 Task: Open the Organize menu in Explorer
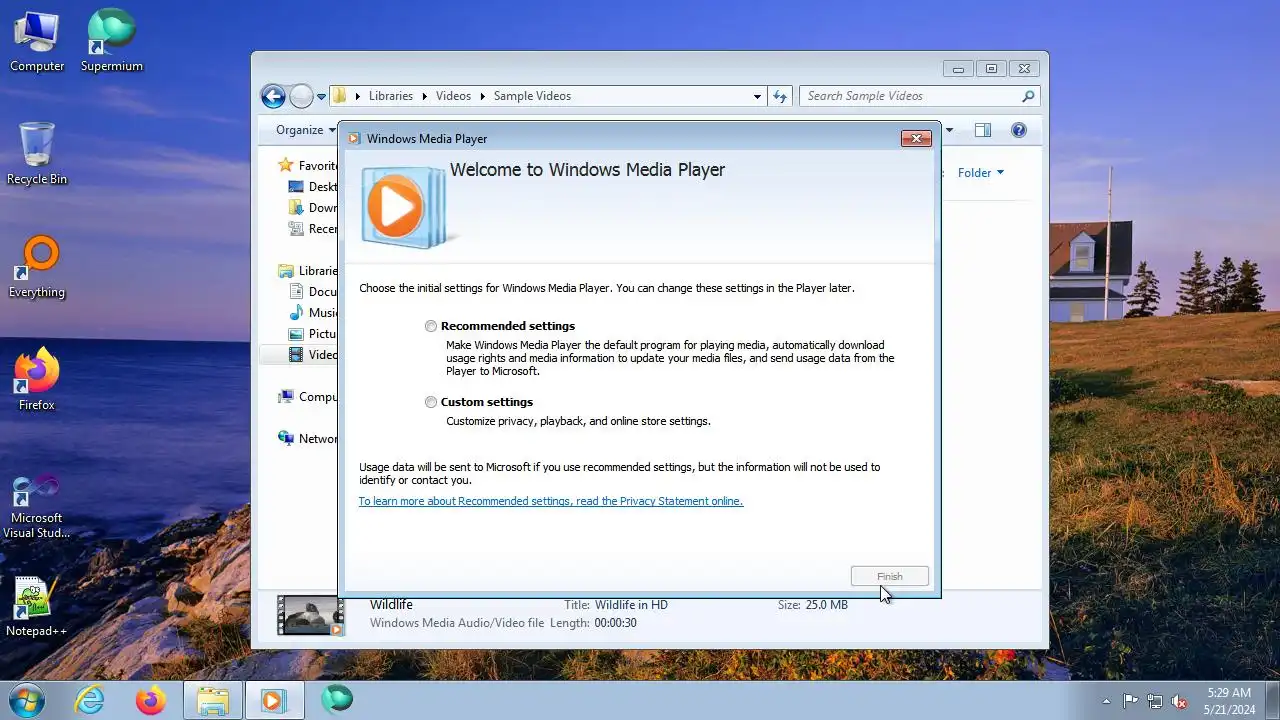point(306,130)
